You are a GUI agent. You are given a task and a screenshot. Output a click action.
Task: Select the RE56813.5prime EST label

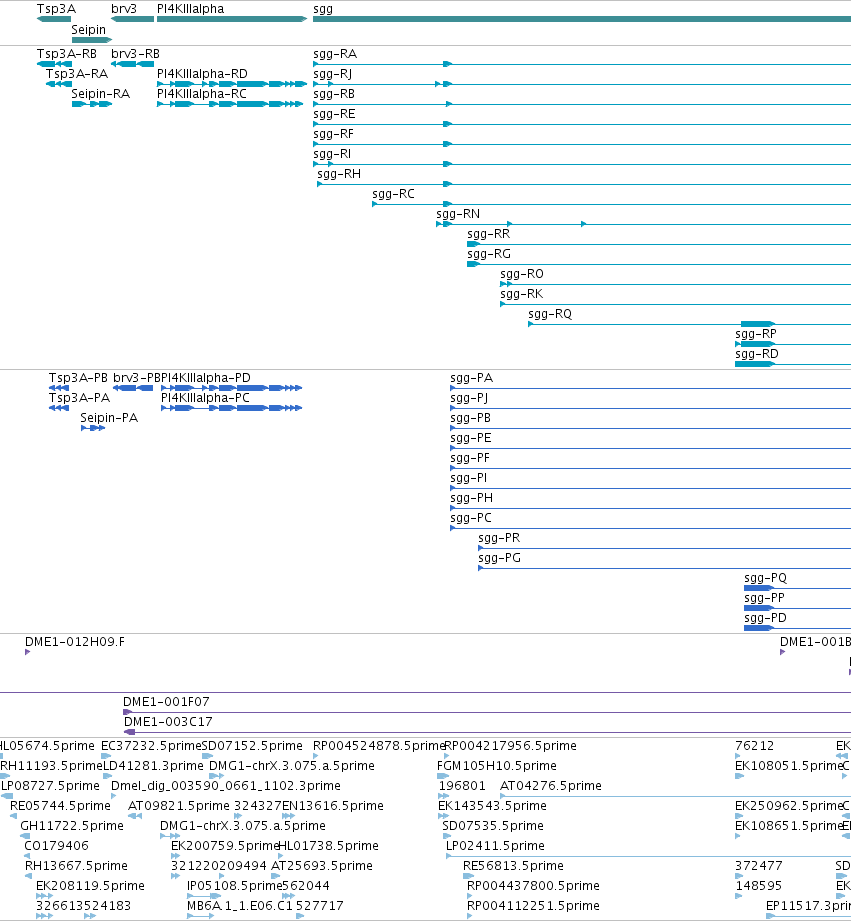[513, 865]
